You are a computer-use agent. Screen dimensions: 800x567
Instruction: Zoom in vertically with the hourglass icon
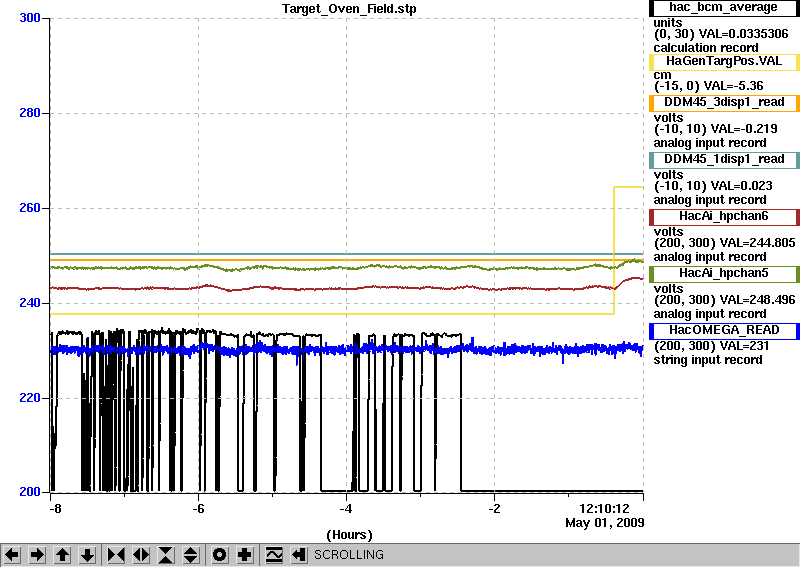tap(166, 555)
